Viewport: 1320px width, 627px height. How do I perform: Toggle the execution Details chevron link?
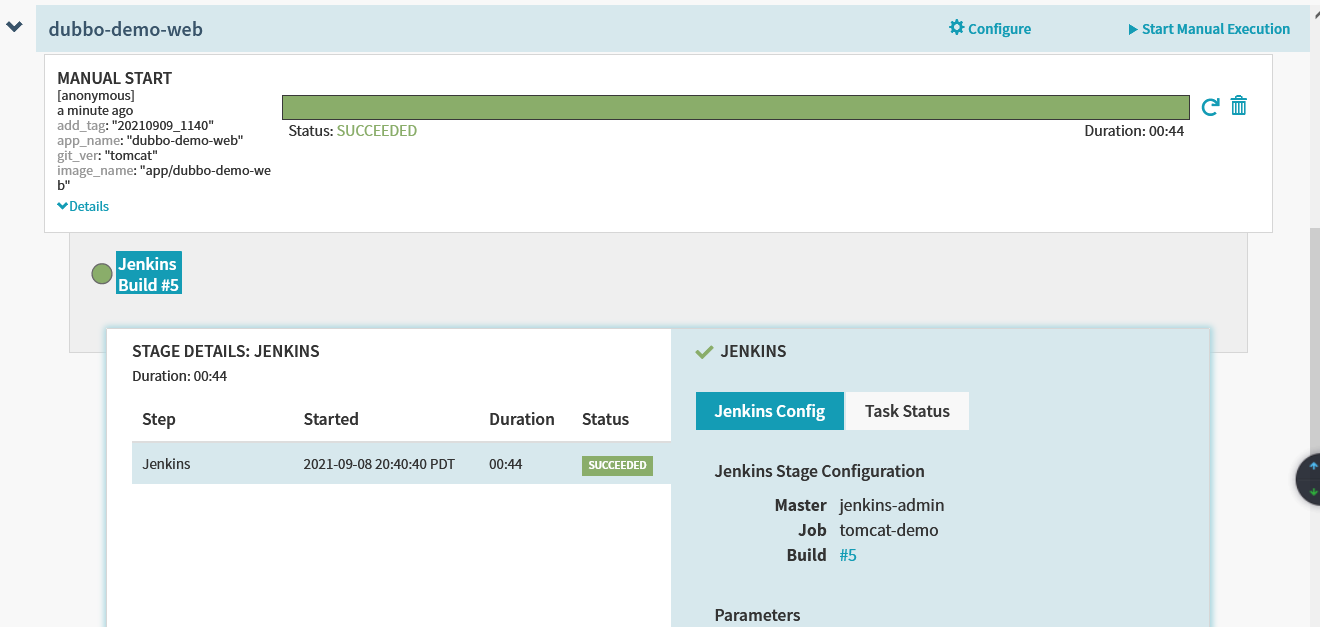(83, 206)
